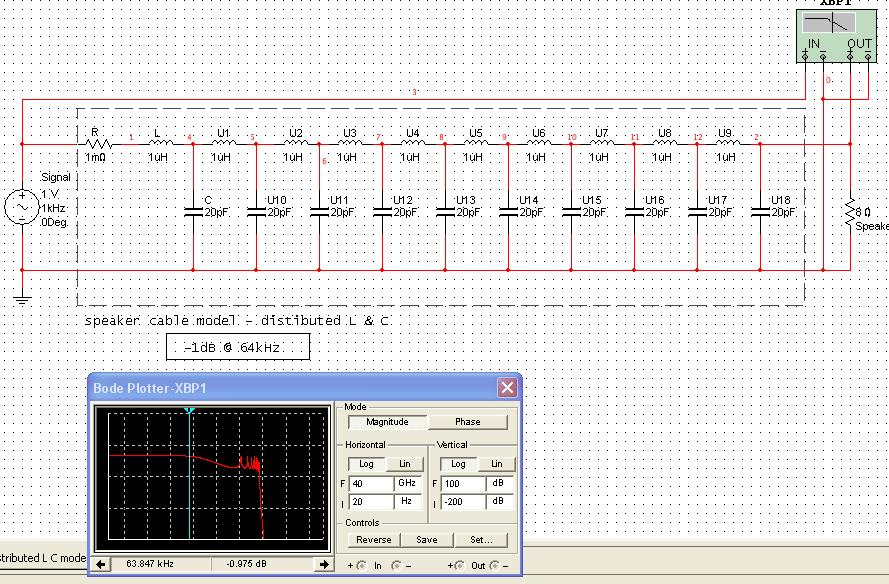Open Vertical final dB unit field
889x584 pixels.
pyautogui.click(x=500, y=484)
